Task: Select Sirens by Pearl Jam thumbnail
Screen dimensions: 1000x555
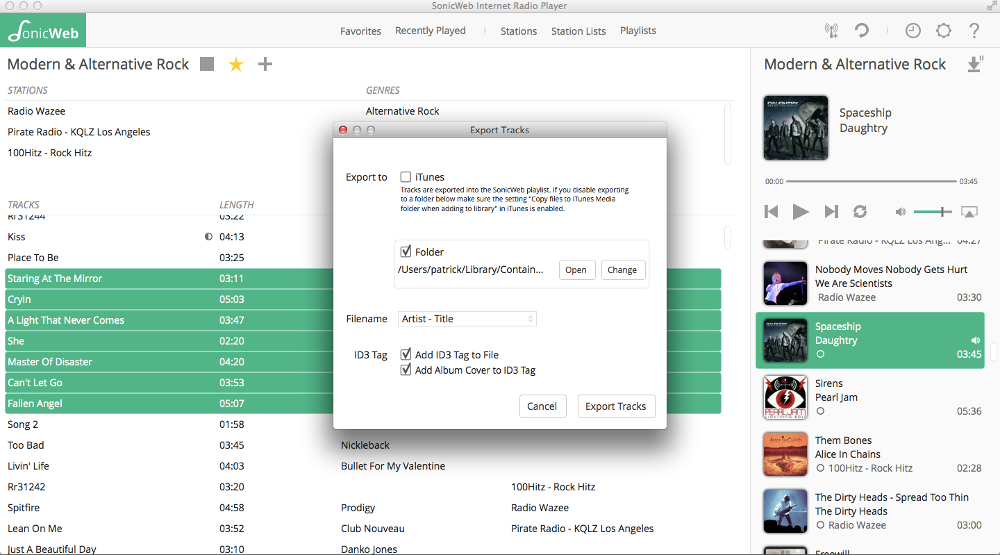Action: pyautogui.click(x=785, y=397)
